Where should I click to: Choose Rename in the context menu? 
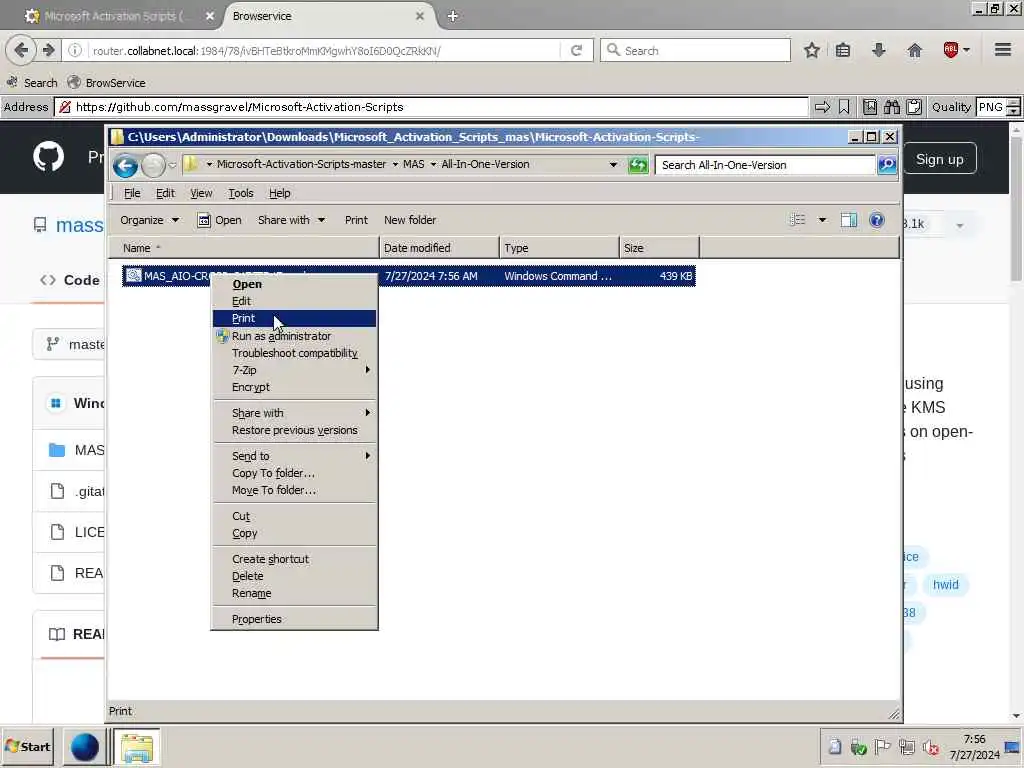pos(295,593)
